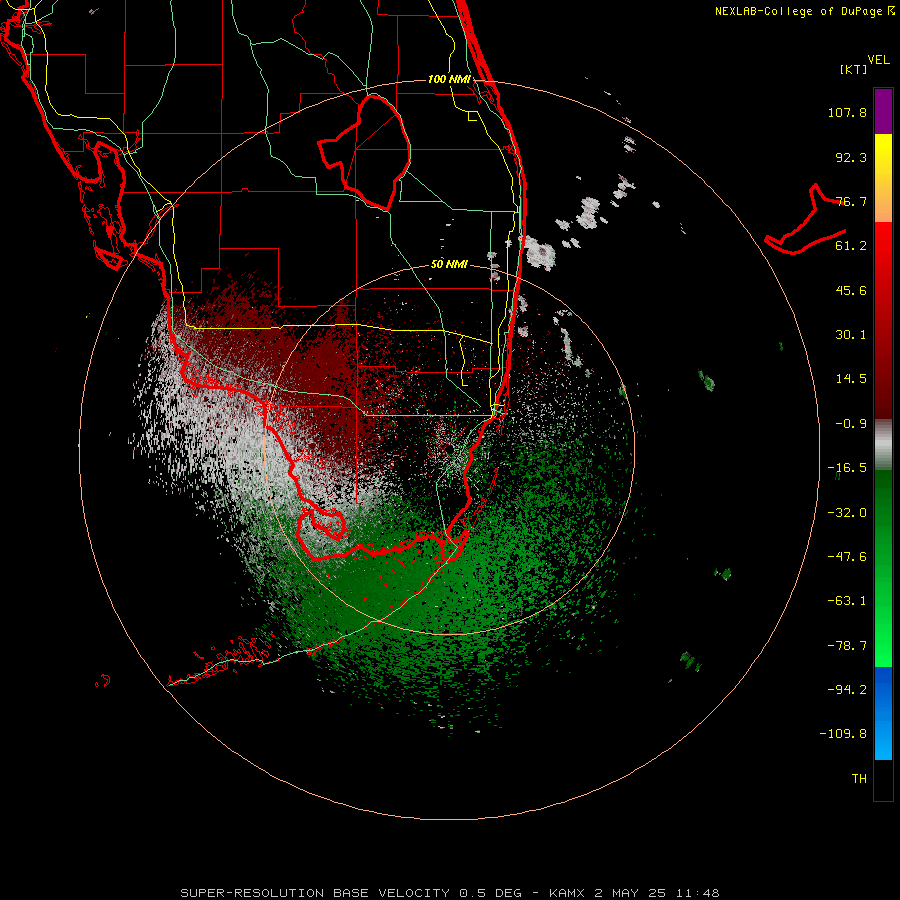The width and height of the screenshot is (900, 900).
Task: Select the 76.7 velocity scale value
Action: [851, 201]
